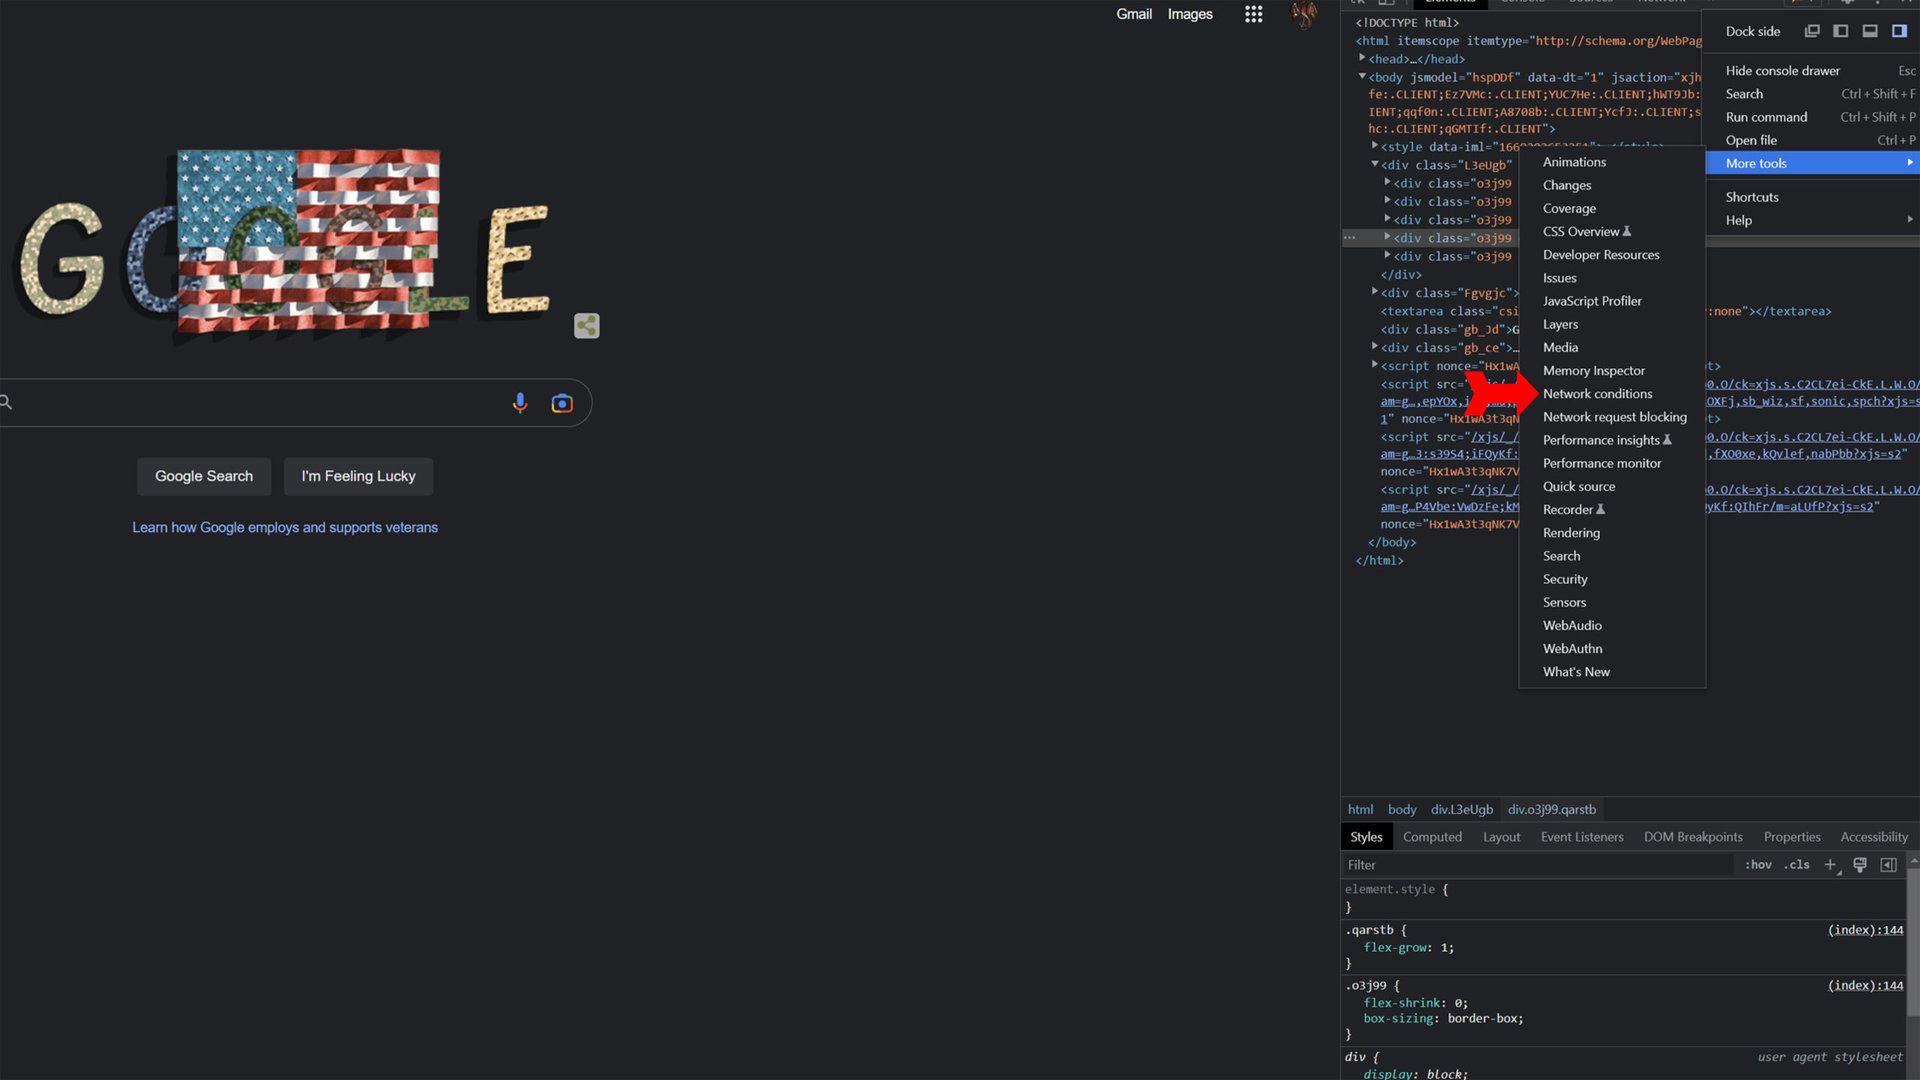The width and height of the screenshot is (1920, 1080).
Task: Collapse the div L3eUgb node
Action: point(1375,165)
